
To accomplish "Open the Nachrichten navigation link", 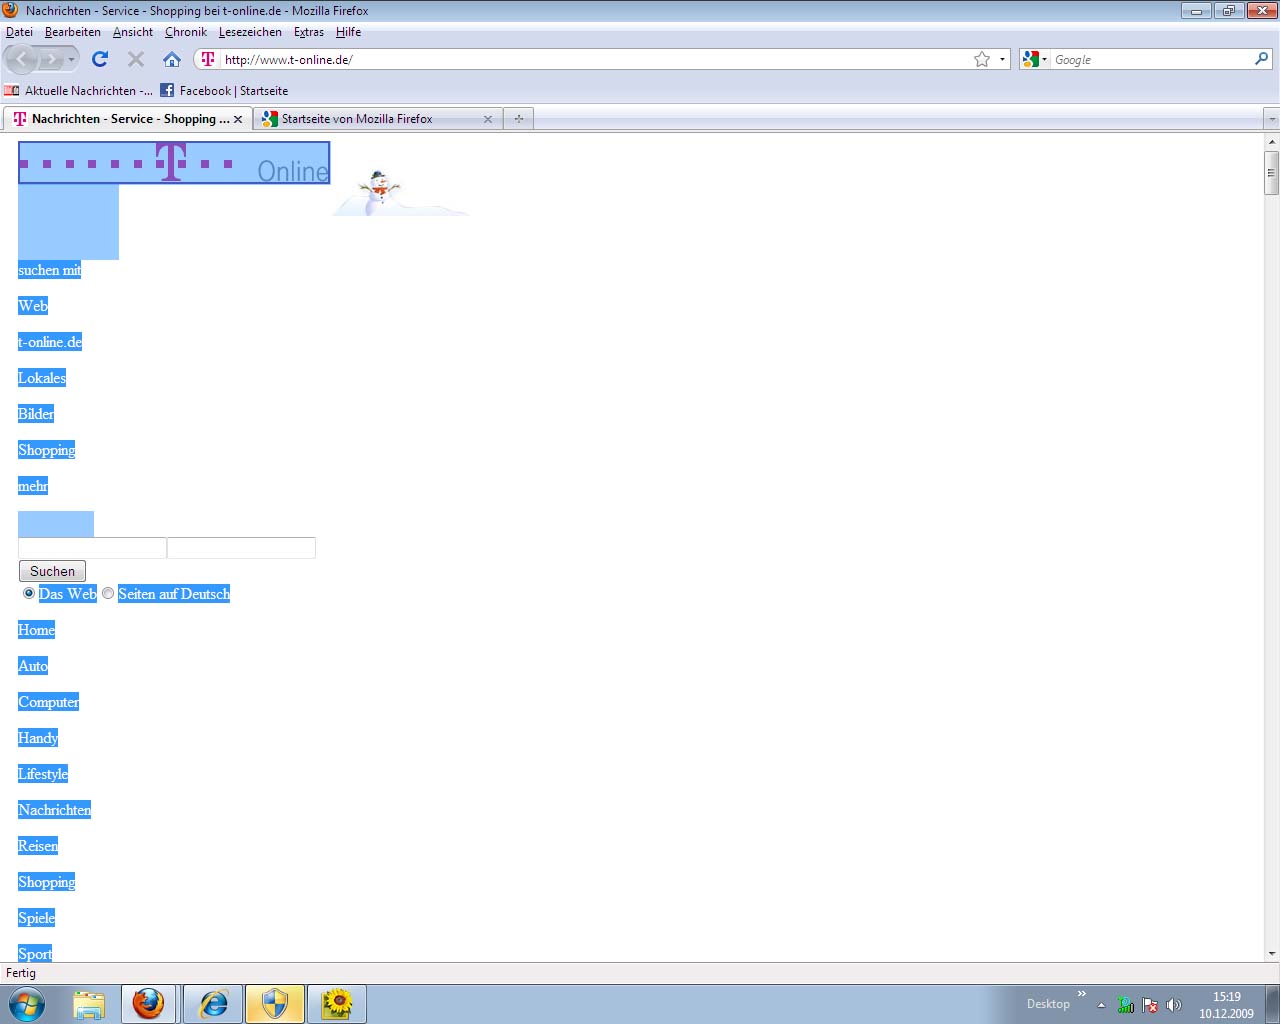I will (x=54, y=810).
